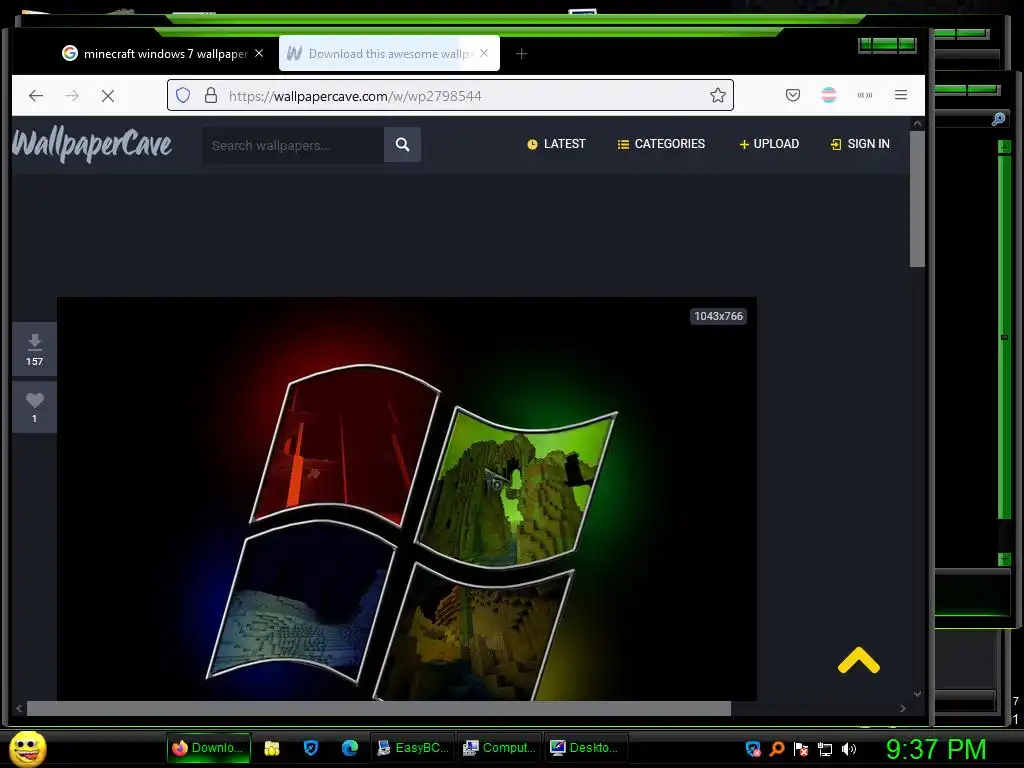Open the network tray icon
This screenshot has width=1024, height=768.
pos(825,749)
